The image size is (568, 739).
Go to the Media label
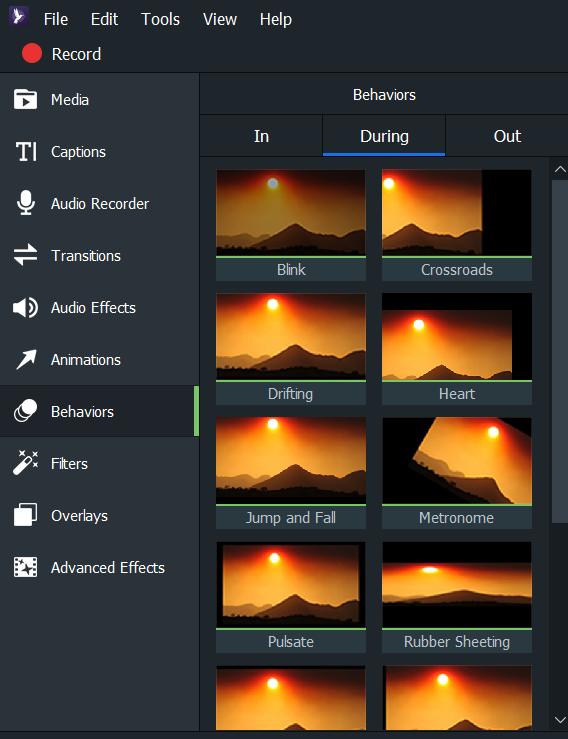(x=70, y=100)
